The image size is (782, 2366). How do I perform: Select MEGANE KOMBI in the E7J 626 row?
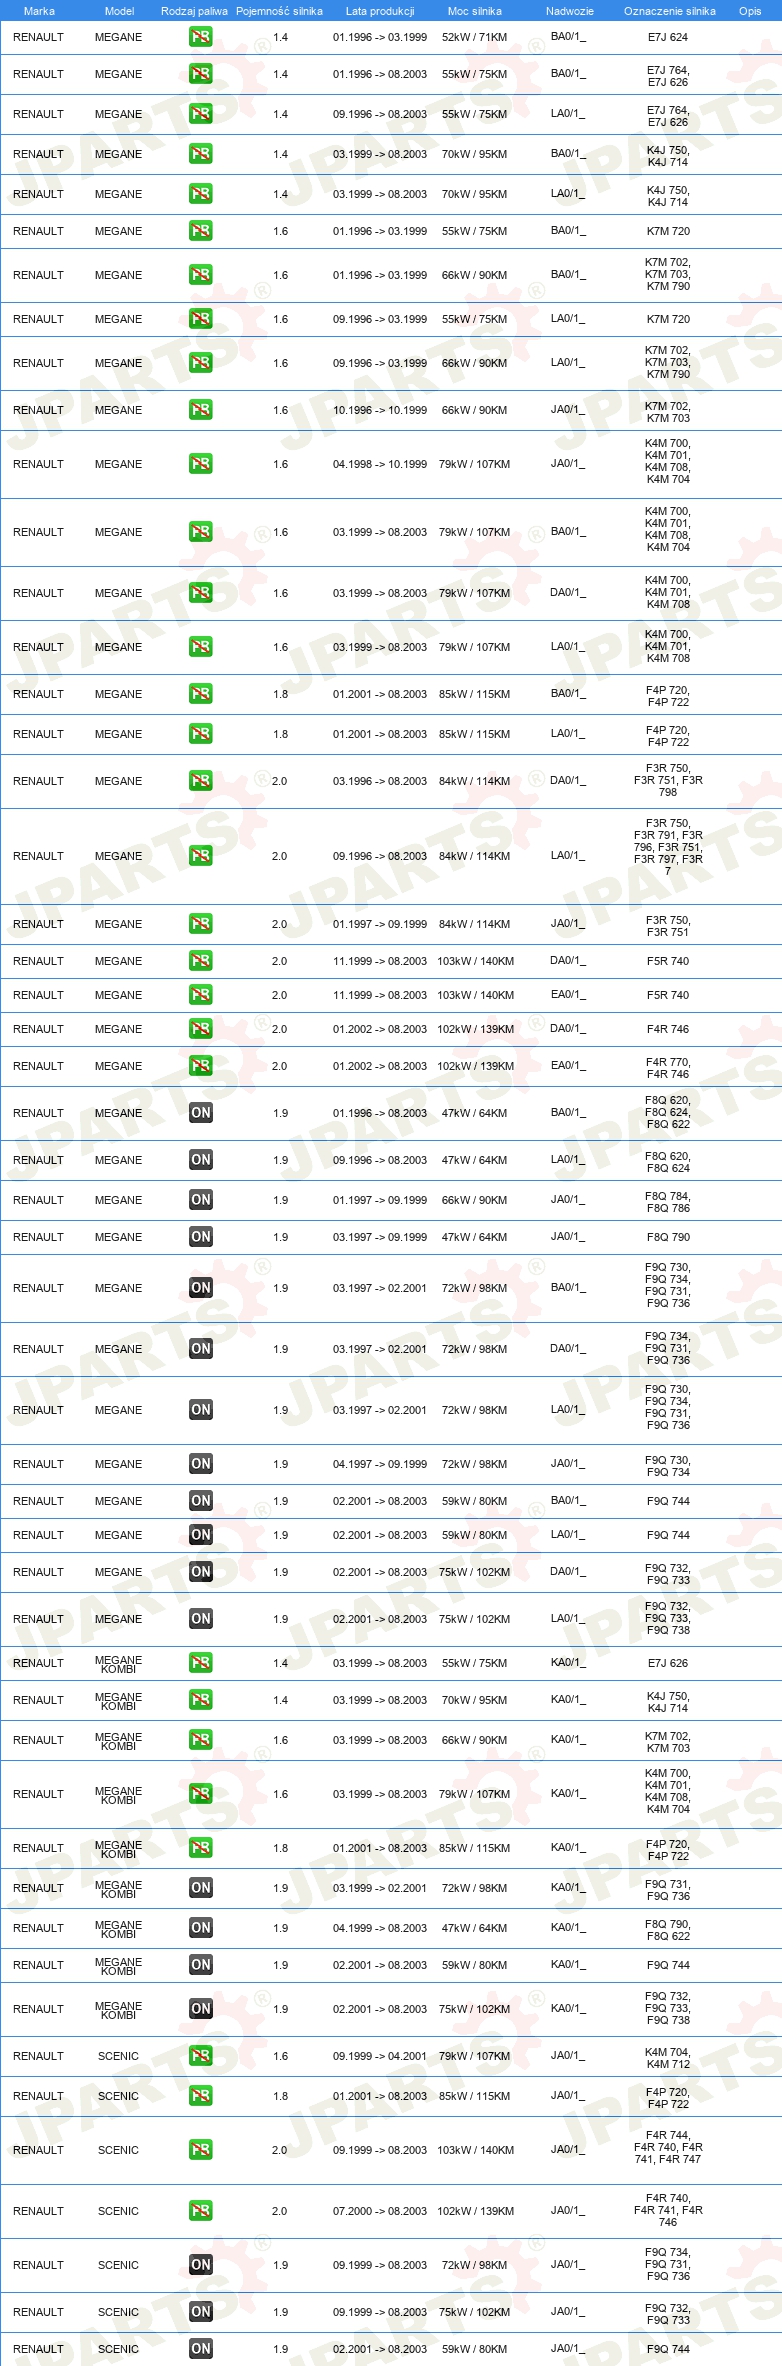click(119, 1664)
